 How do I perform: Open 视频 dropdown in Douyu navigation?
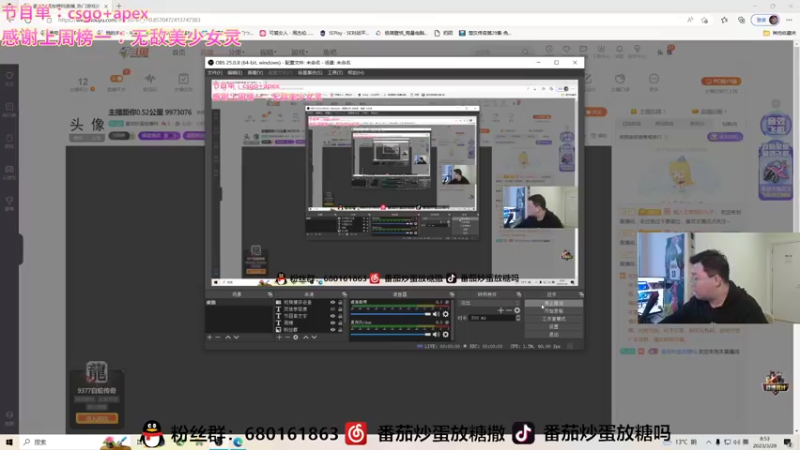point(268,53)
